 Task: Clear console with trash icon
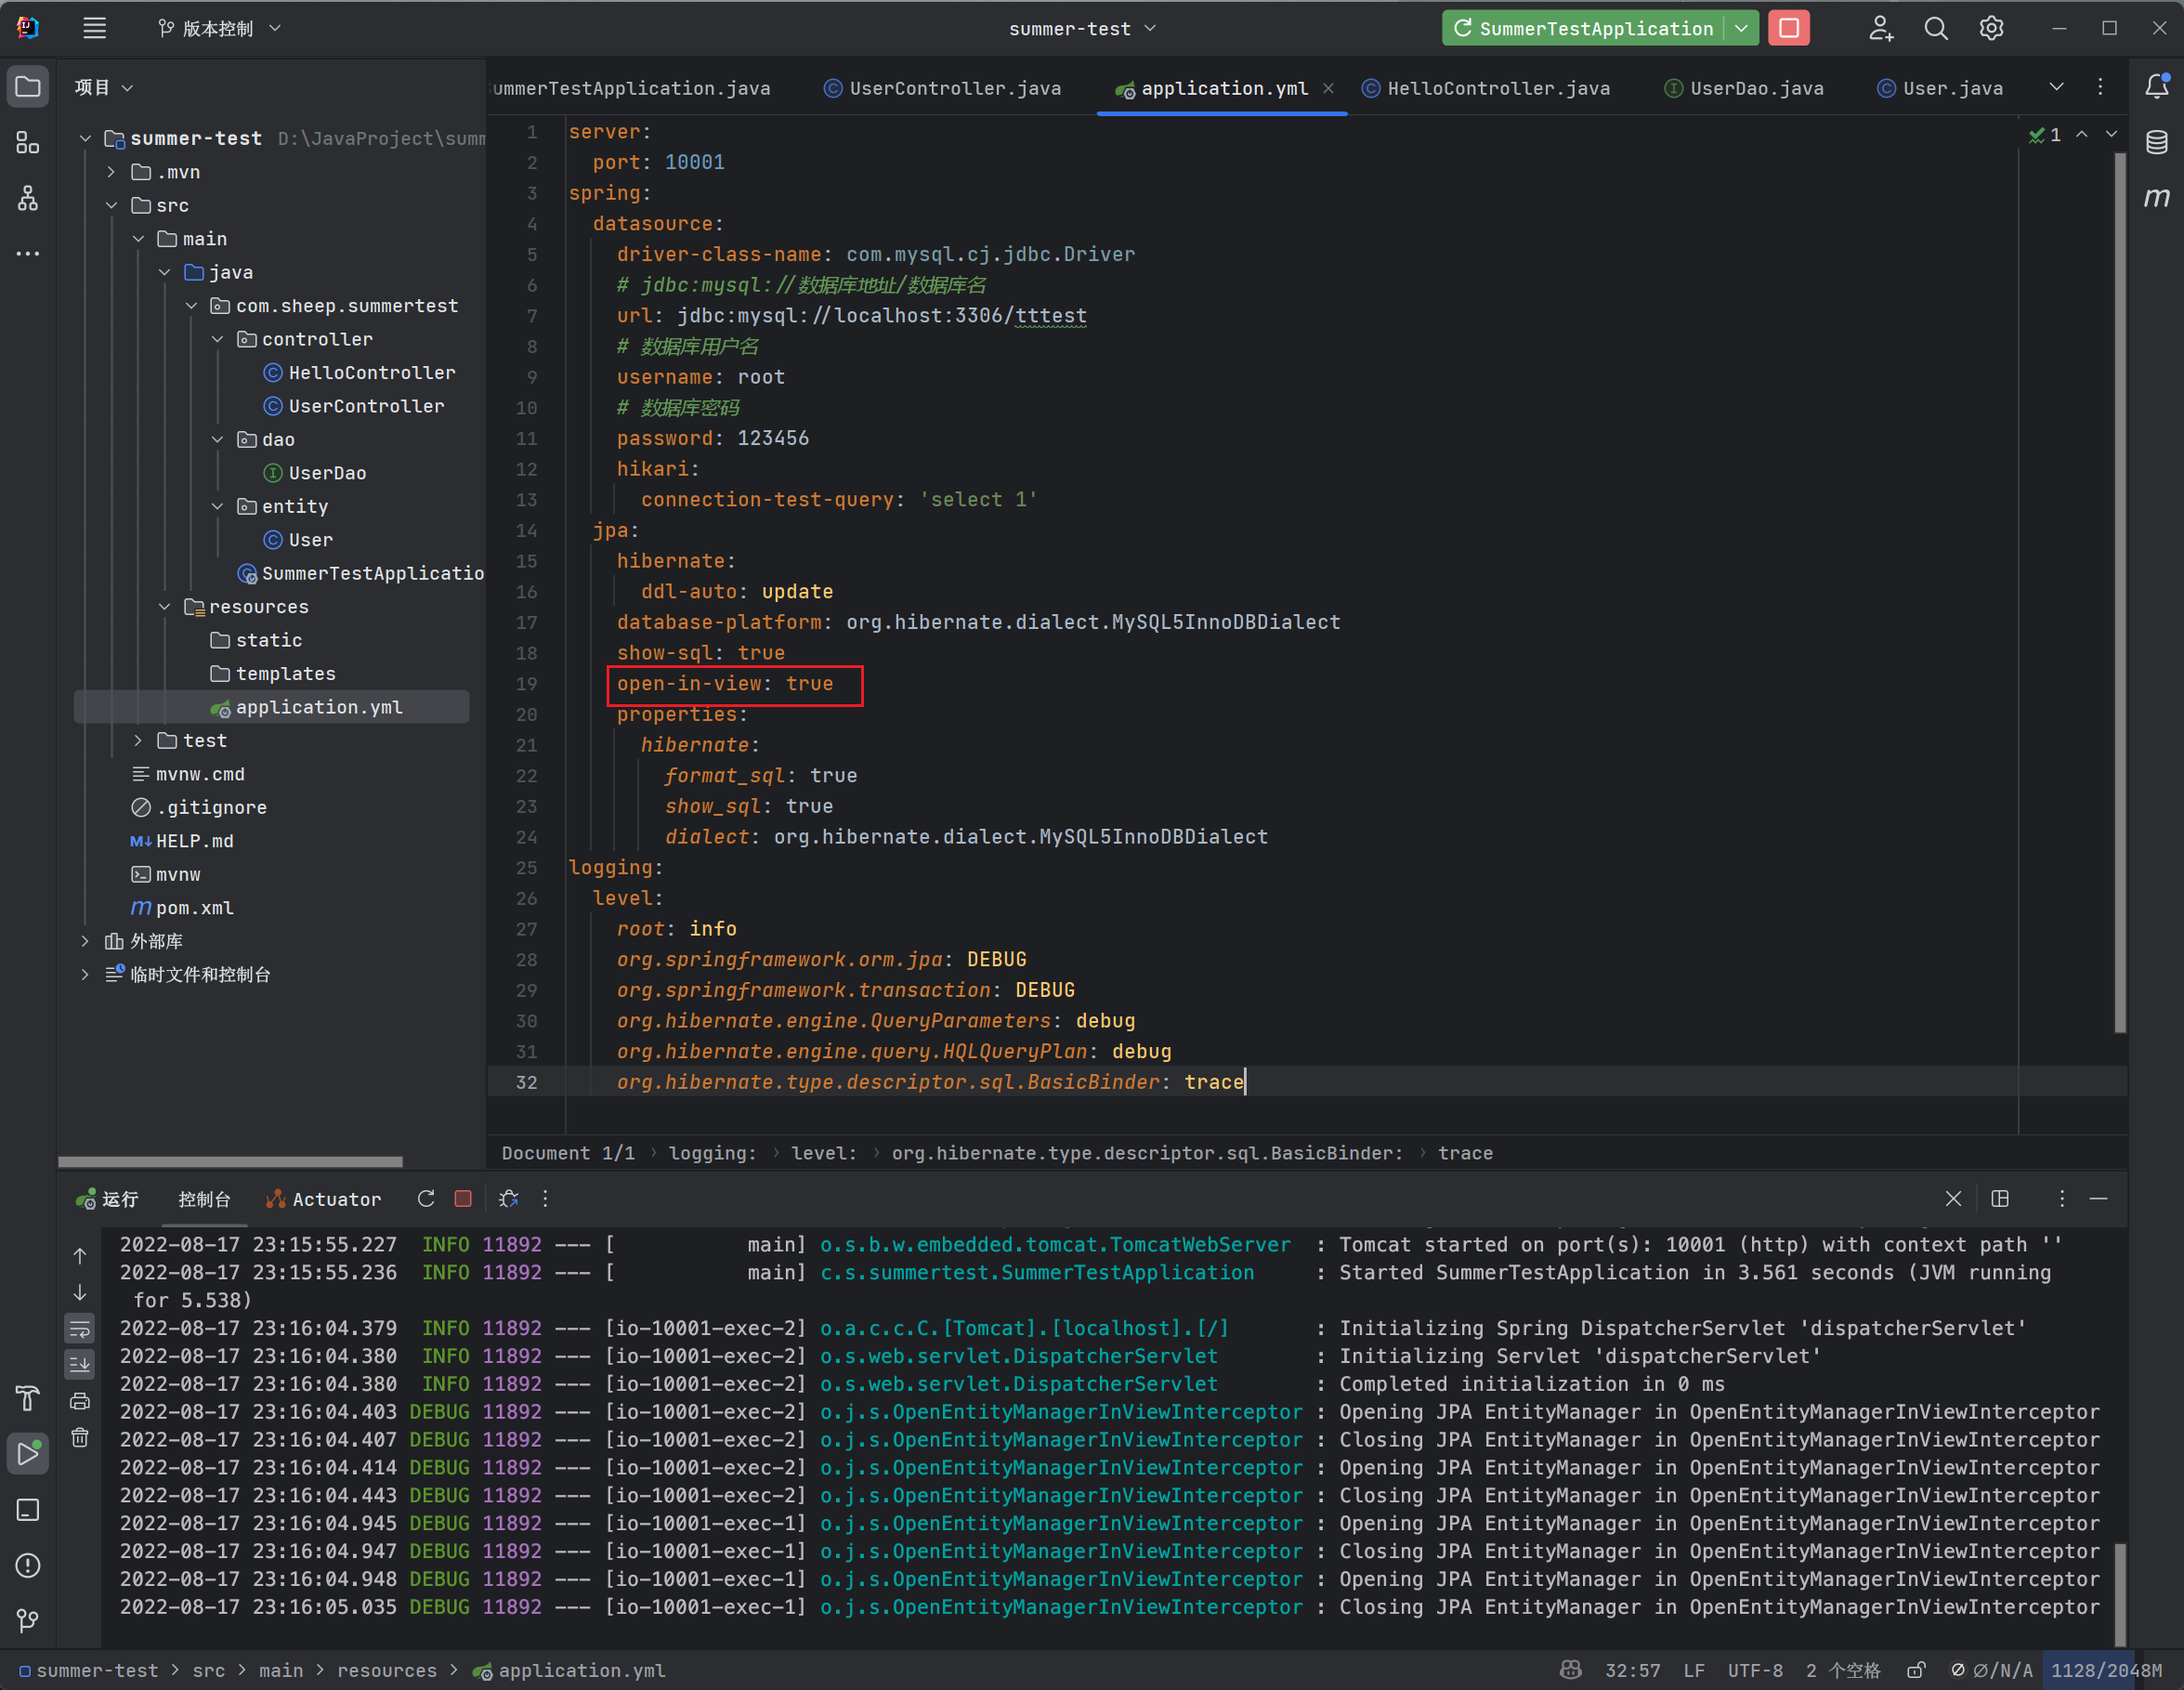coord(80,1437)
